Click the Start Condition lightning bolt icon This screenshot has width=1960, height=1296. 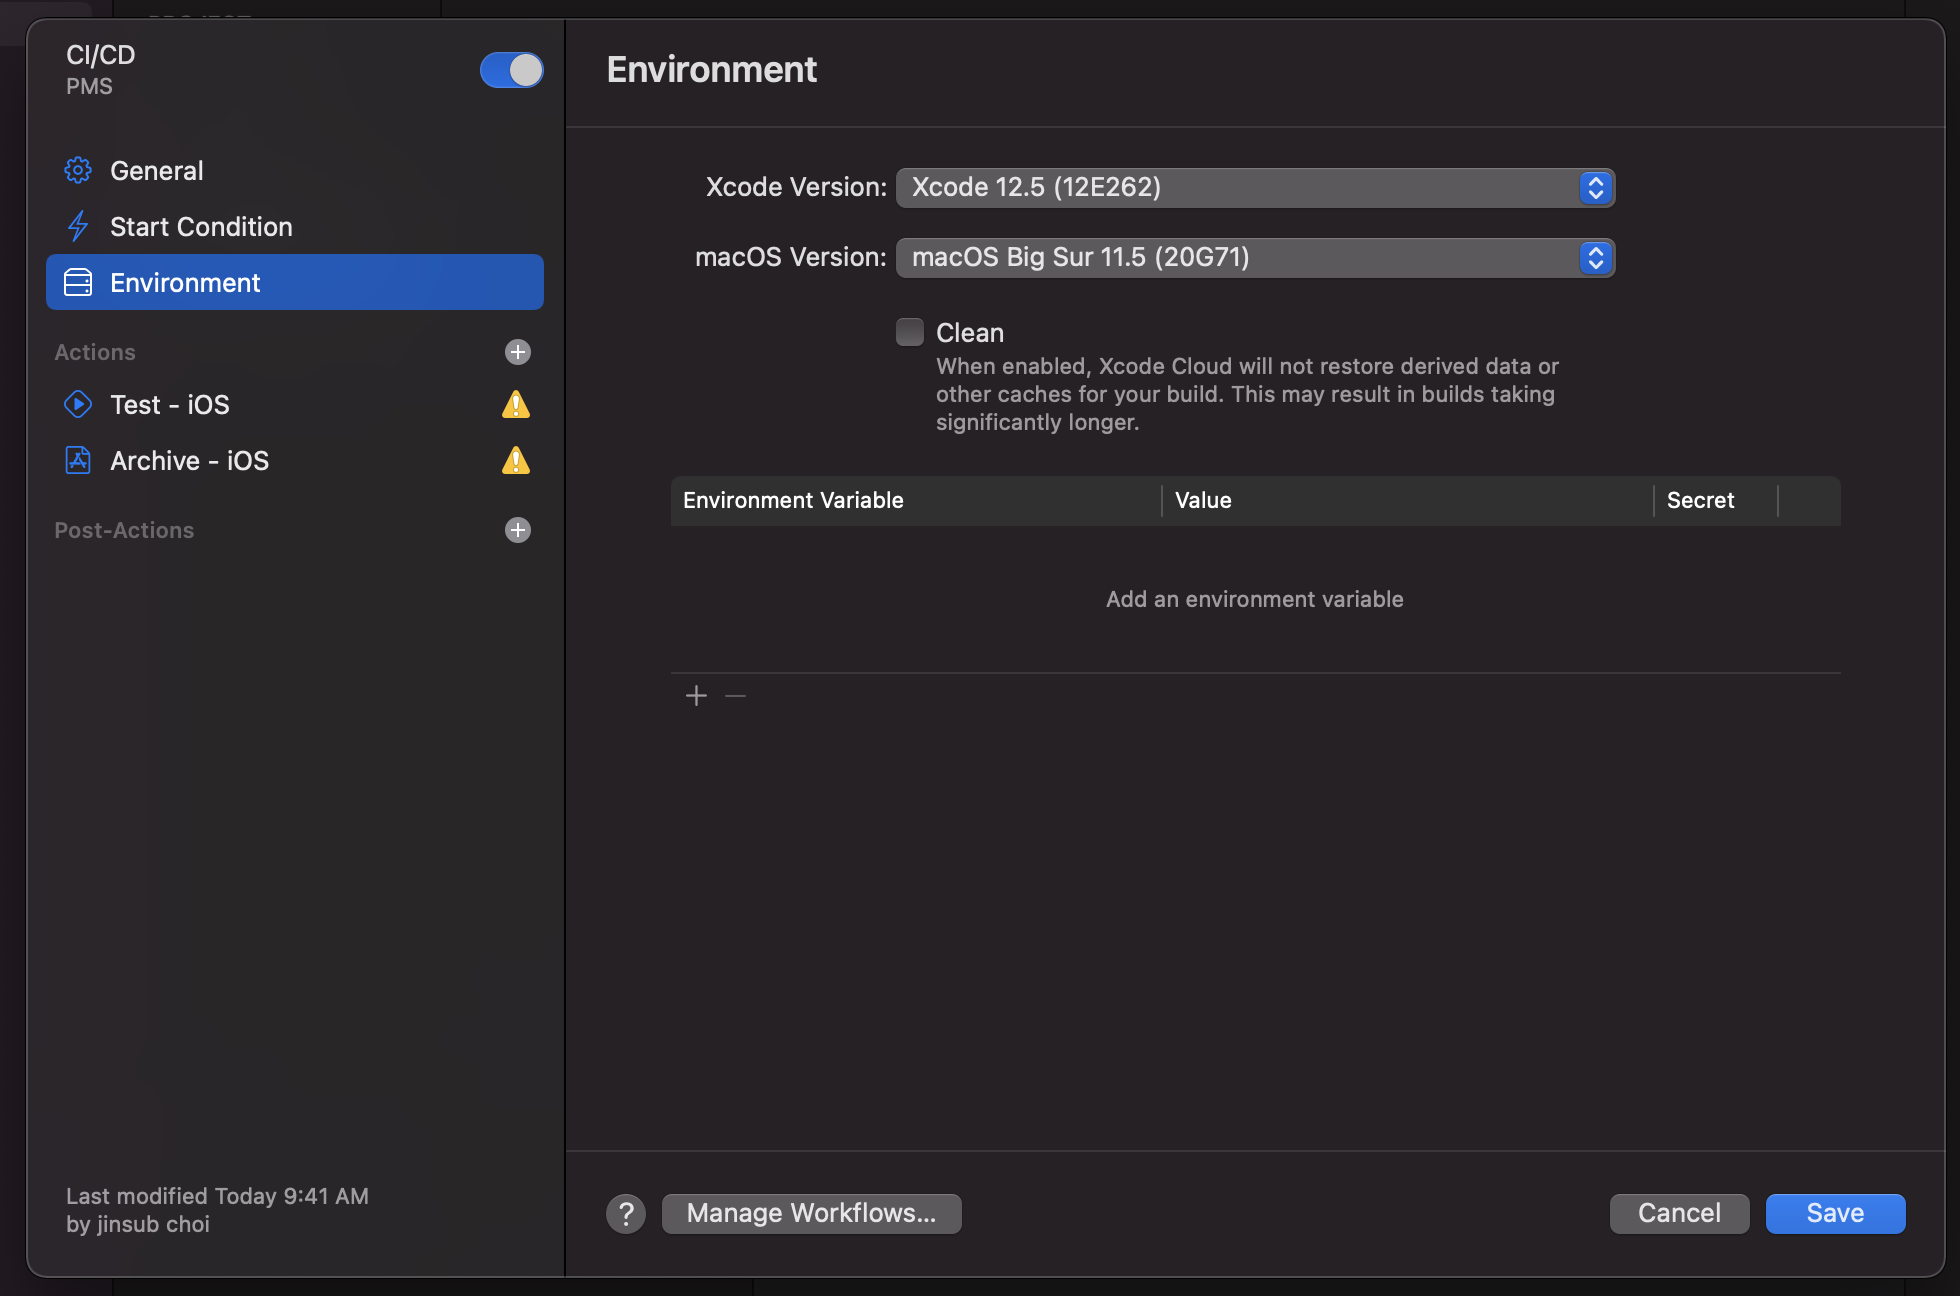tap(78, 227)
